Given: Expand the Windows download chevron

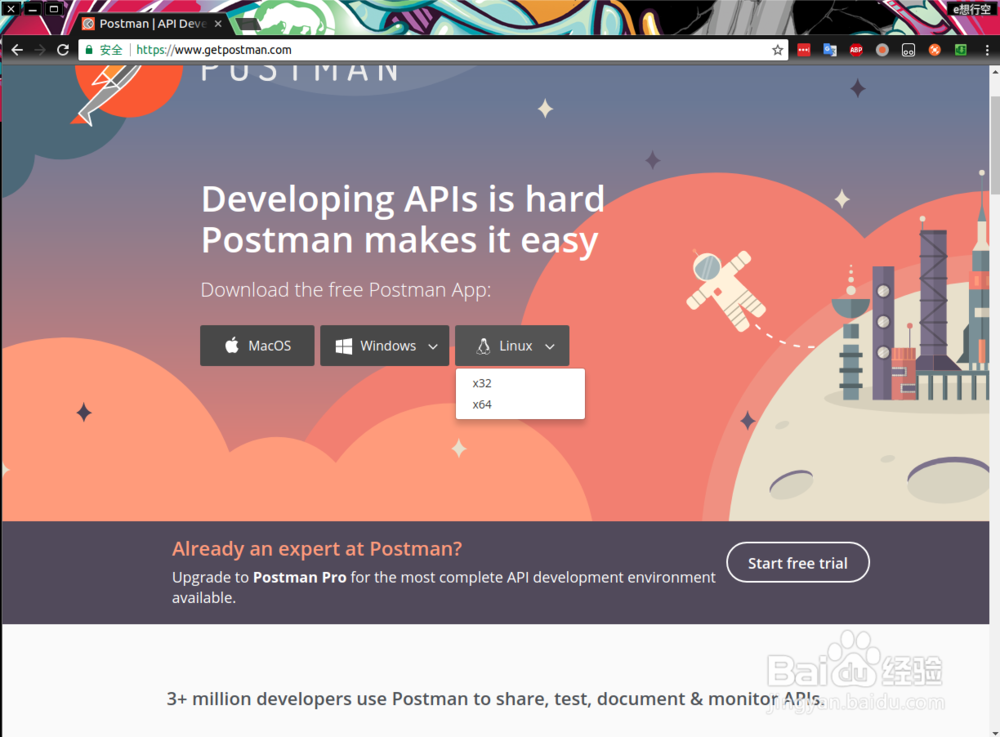Looking at the screenshot, I should [433, 346].
